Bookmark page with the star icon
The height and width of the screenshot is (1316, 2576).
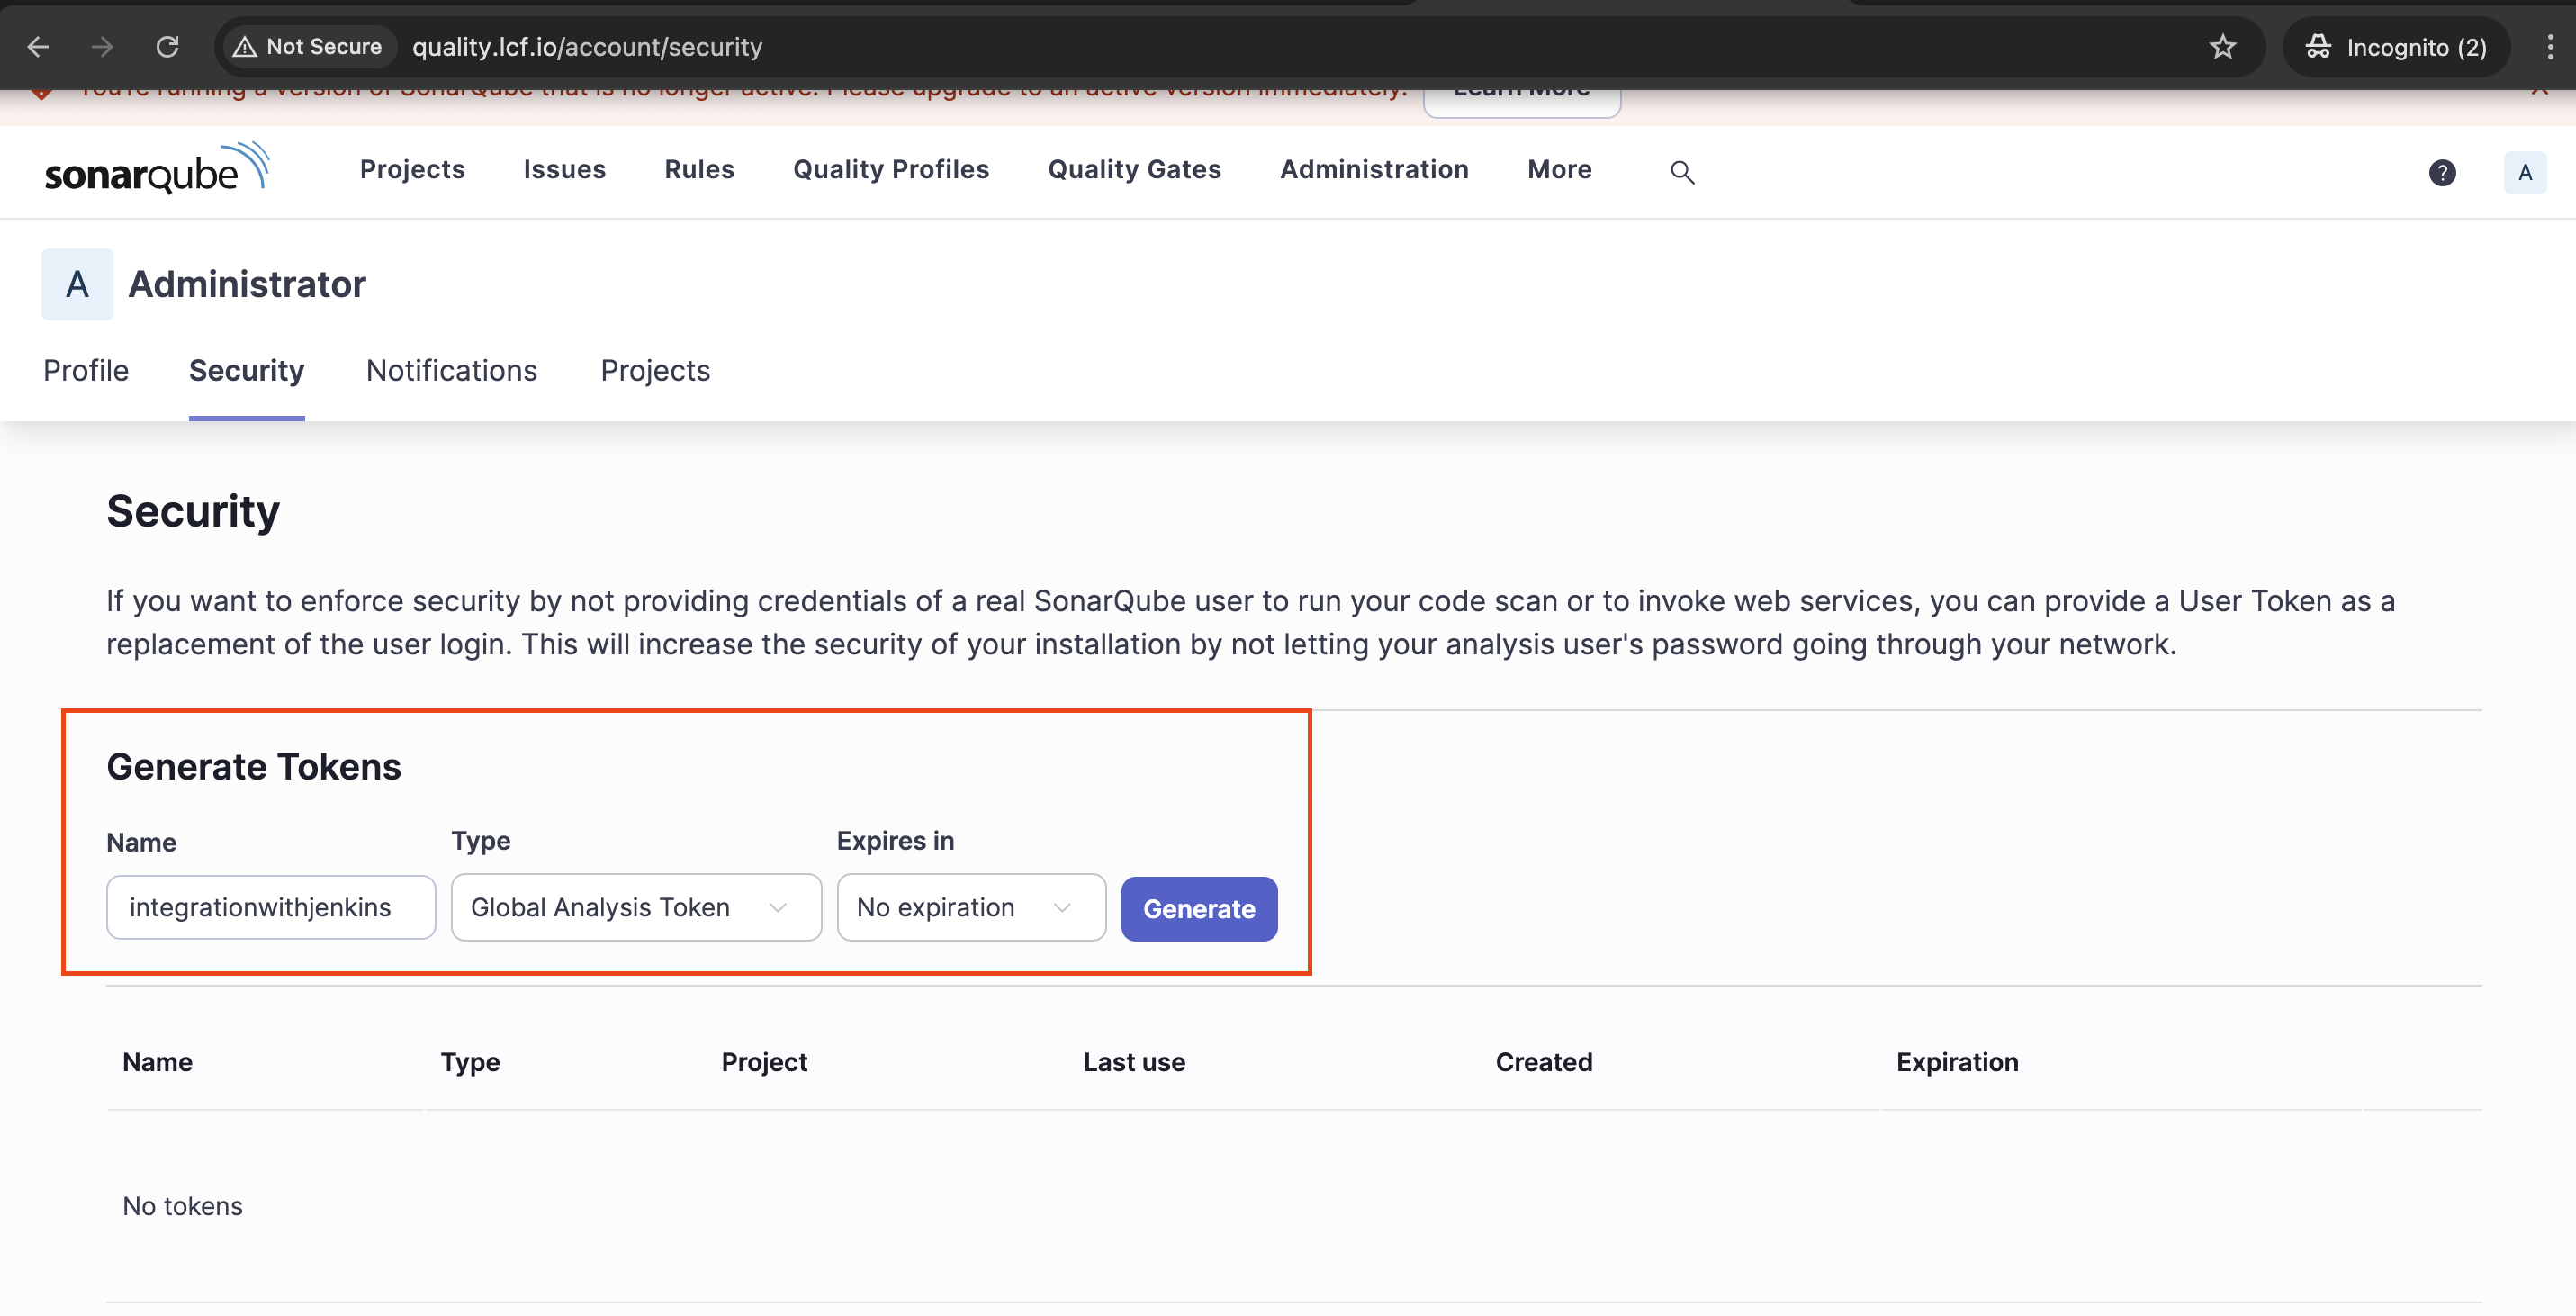2222,47
